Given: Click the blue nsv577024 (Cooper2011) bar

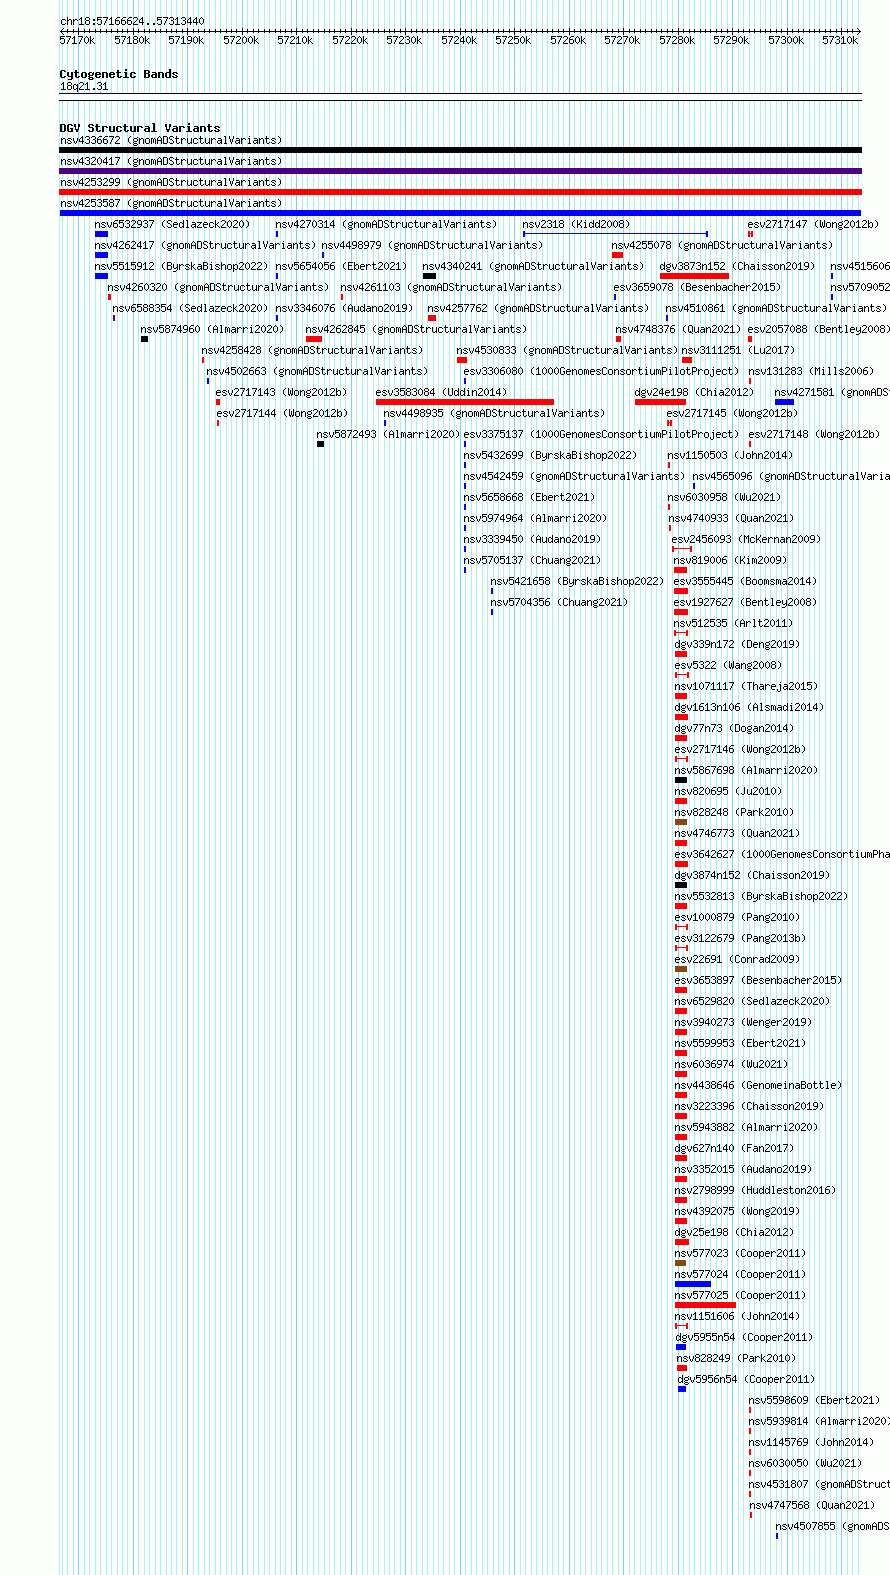Looking at the screenshot, I should pos(693,1284).
